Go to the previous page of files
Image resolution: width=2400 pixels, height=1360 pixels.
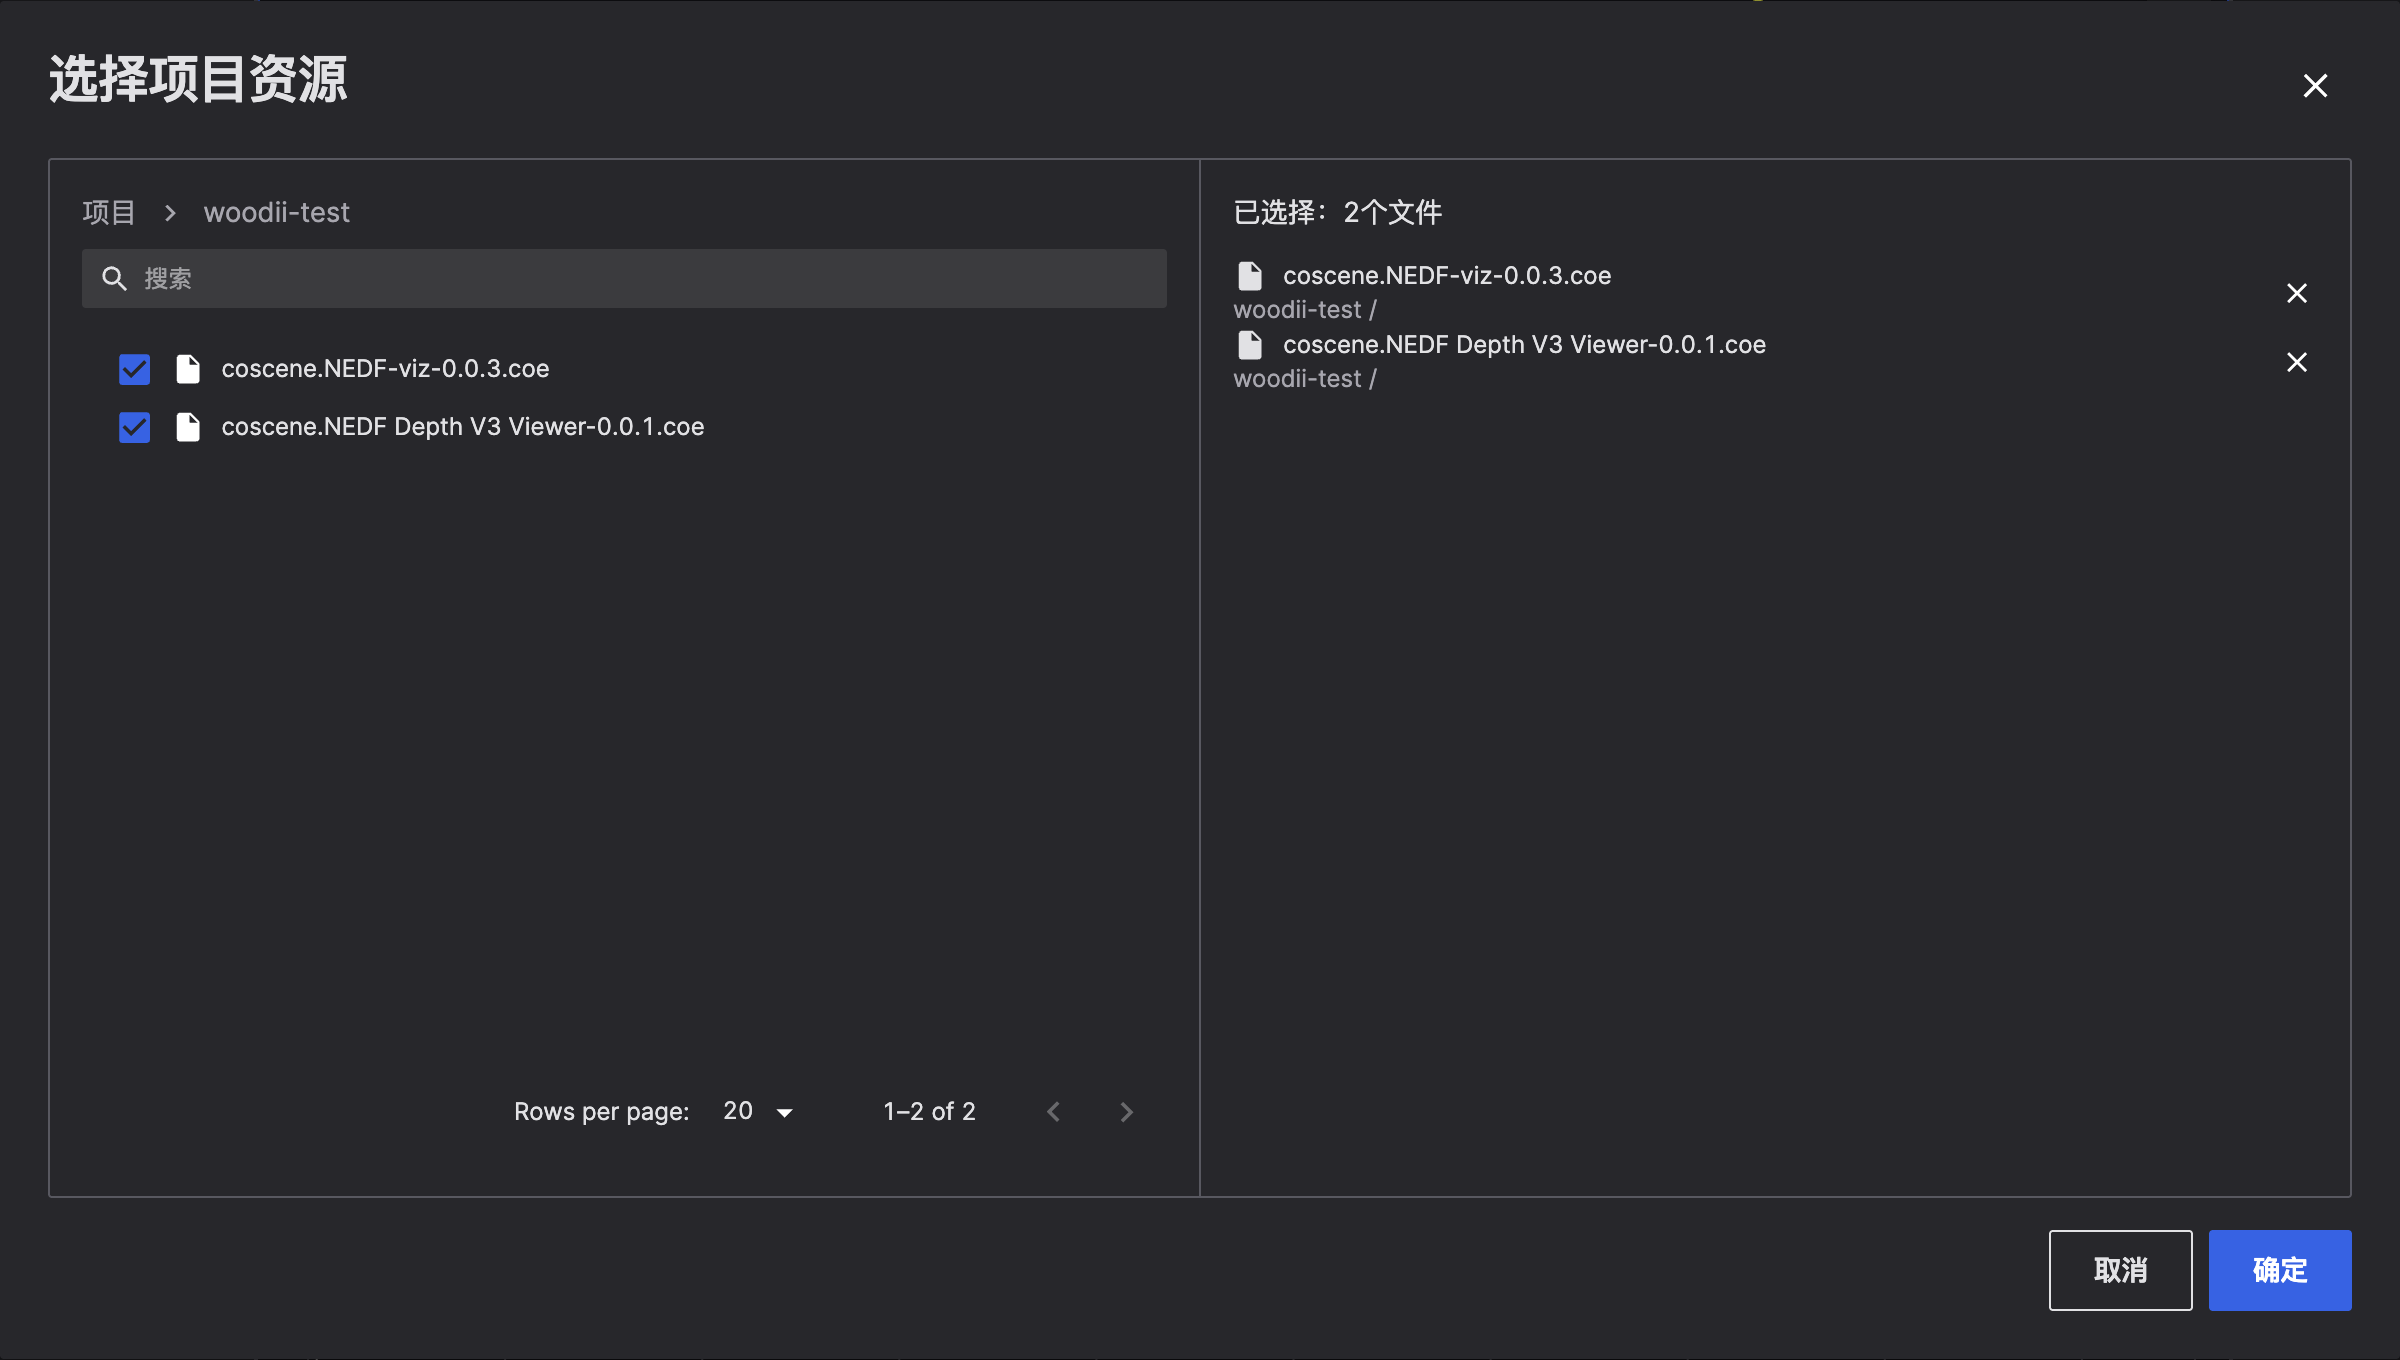tap(1053, 1112)
